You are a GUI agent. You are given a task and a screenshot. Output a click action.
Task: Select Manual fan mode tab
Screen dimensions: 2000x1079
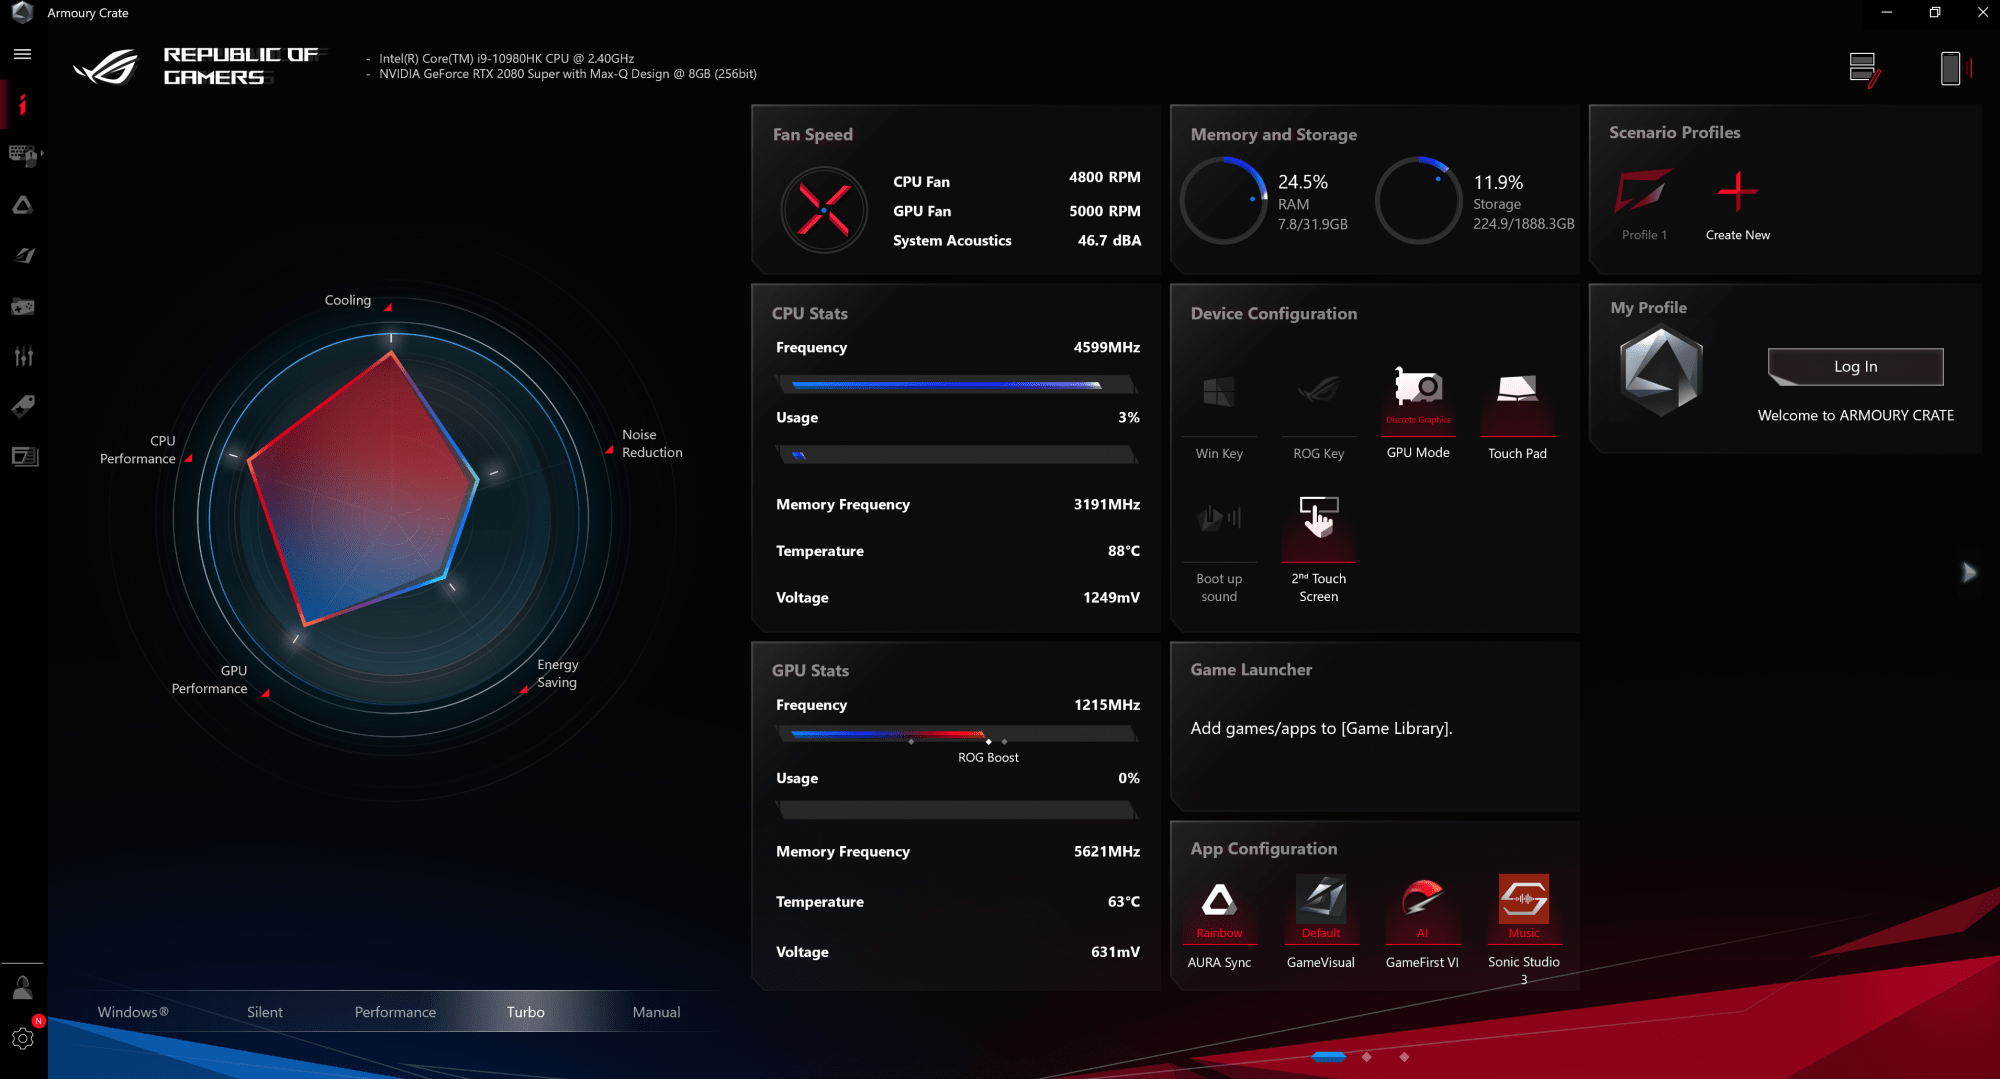pos(656,1012)
